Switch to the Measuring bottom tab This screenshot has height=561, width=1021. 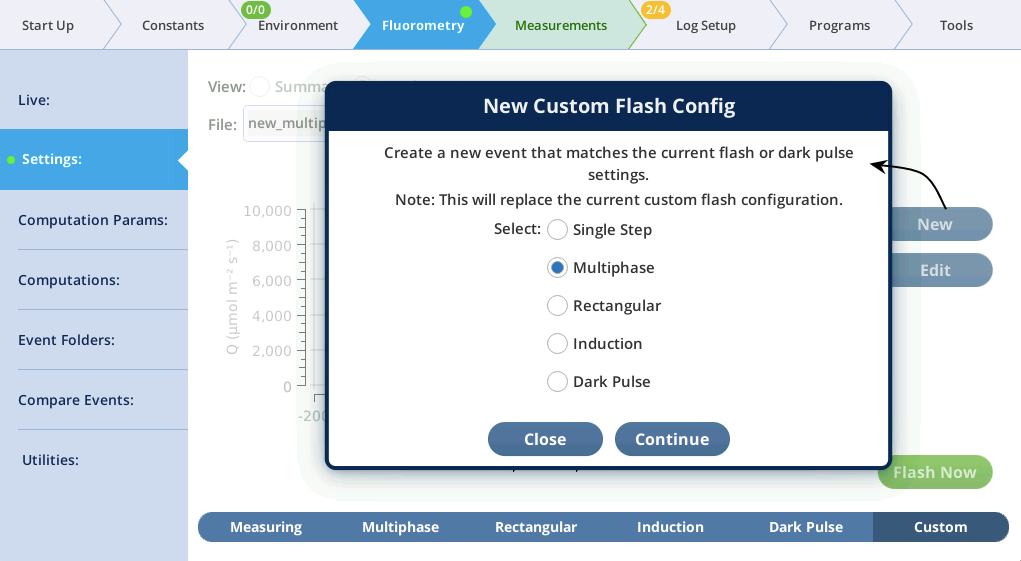pyautogui.click(x=266, y=527)
